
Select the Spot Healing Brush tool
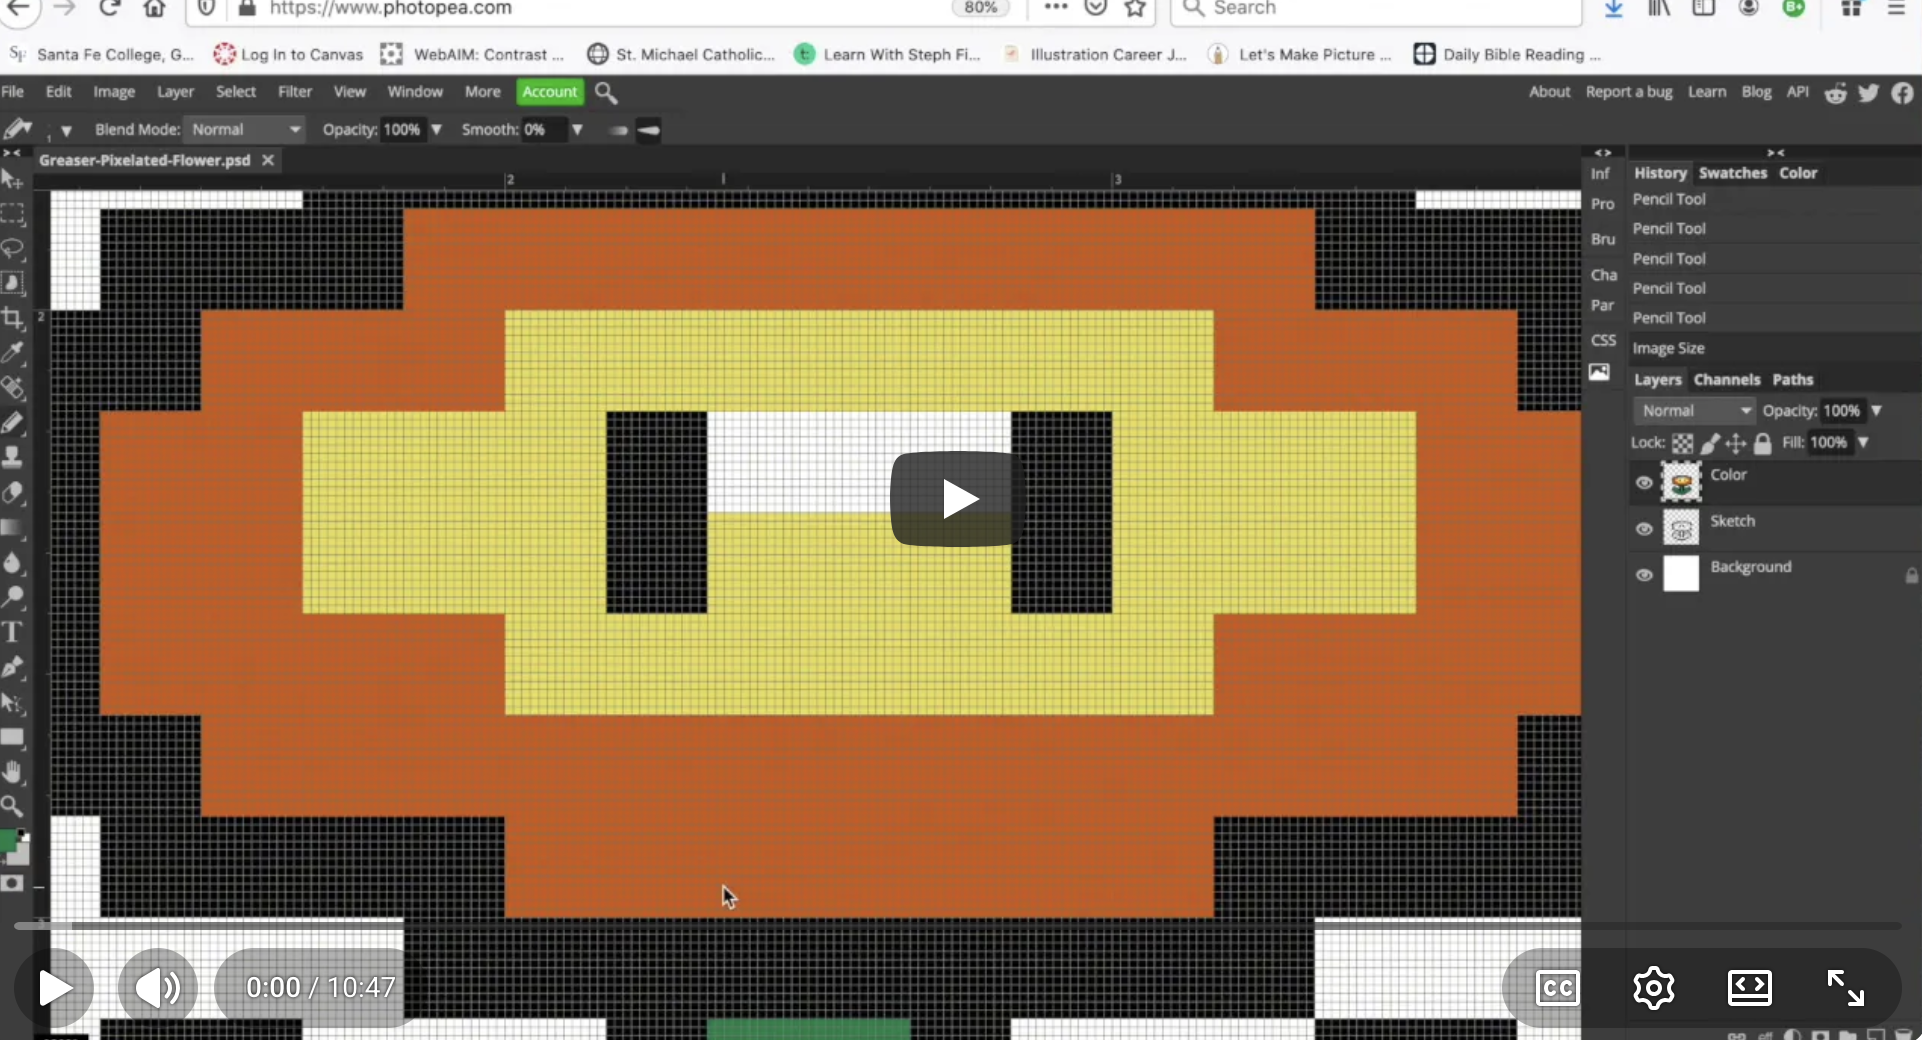[x=12, y=388]
